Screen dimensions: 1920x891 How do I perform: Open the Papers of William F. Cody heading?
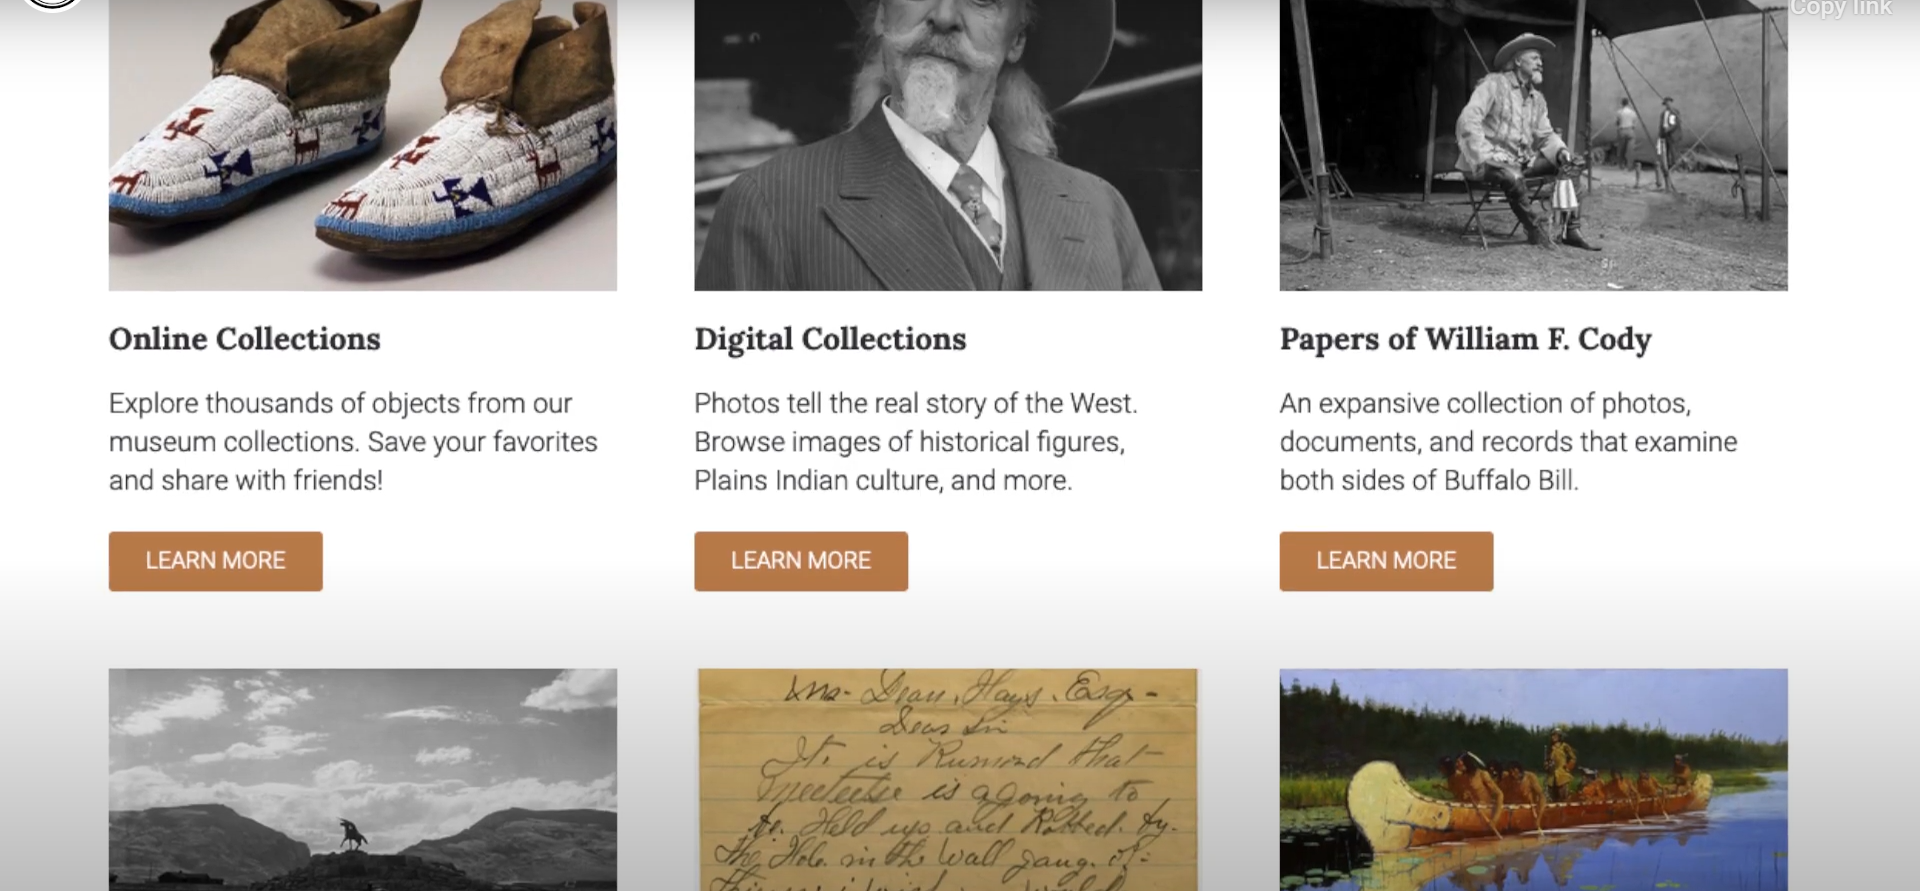(1465, 339)
